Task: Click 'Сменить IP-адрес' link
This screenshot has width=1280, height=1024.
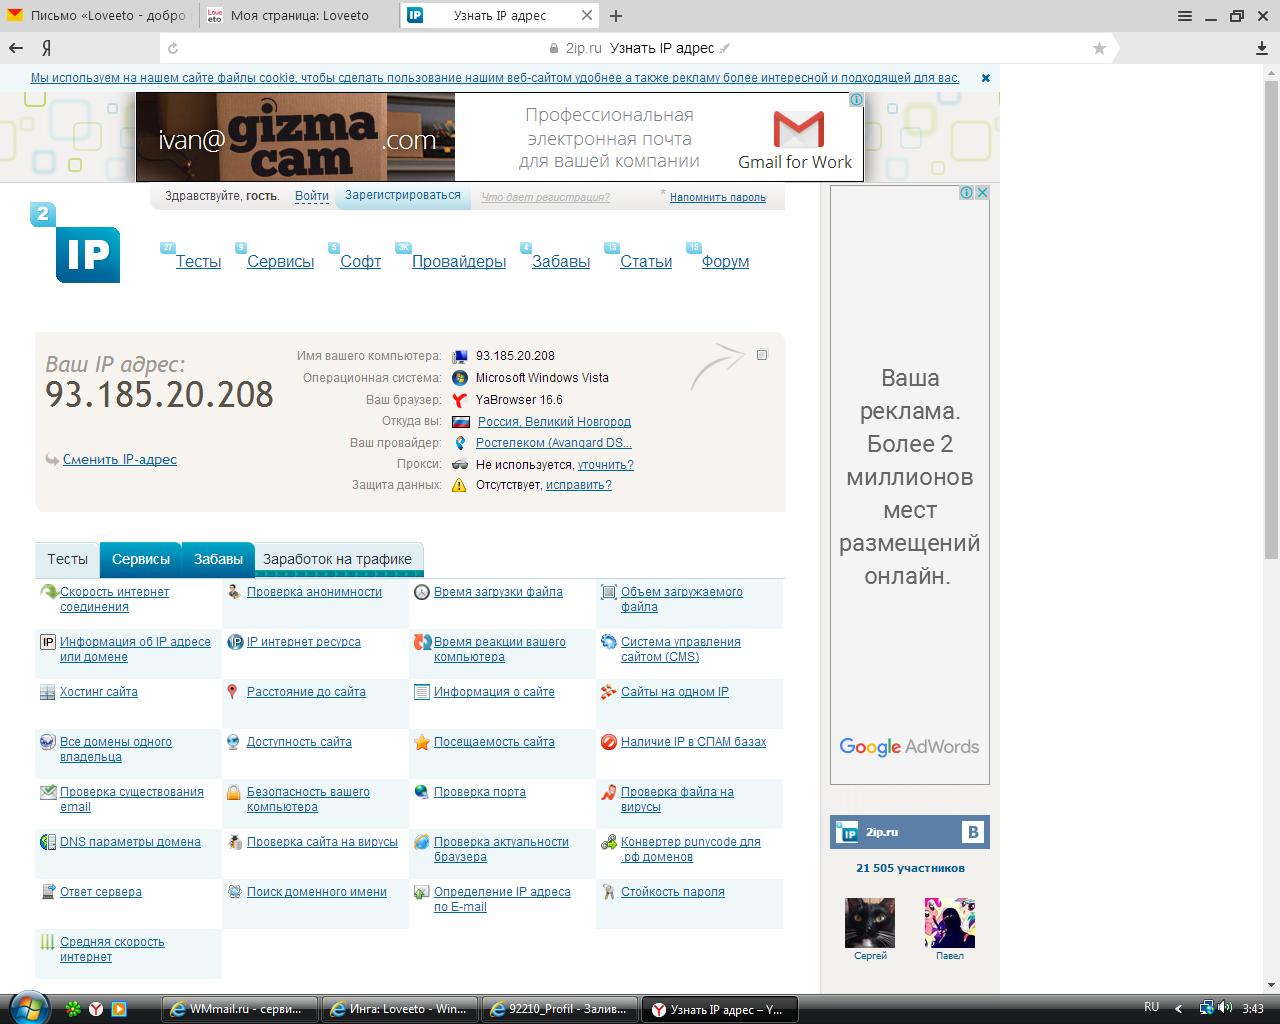Action: click(120, 459)
